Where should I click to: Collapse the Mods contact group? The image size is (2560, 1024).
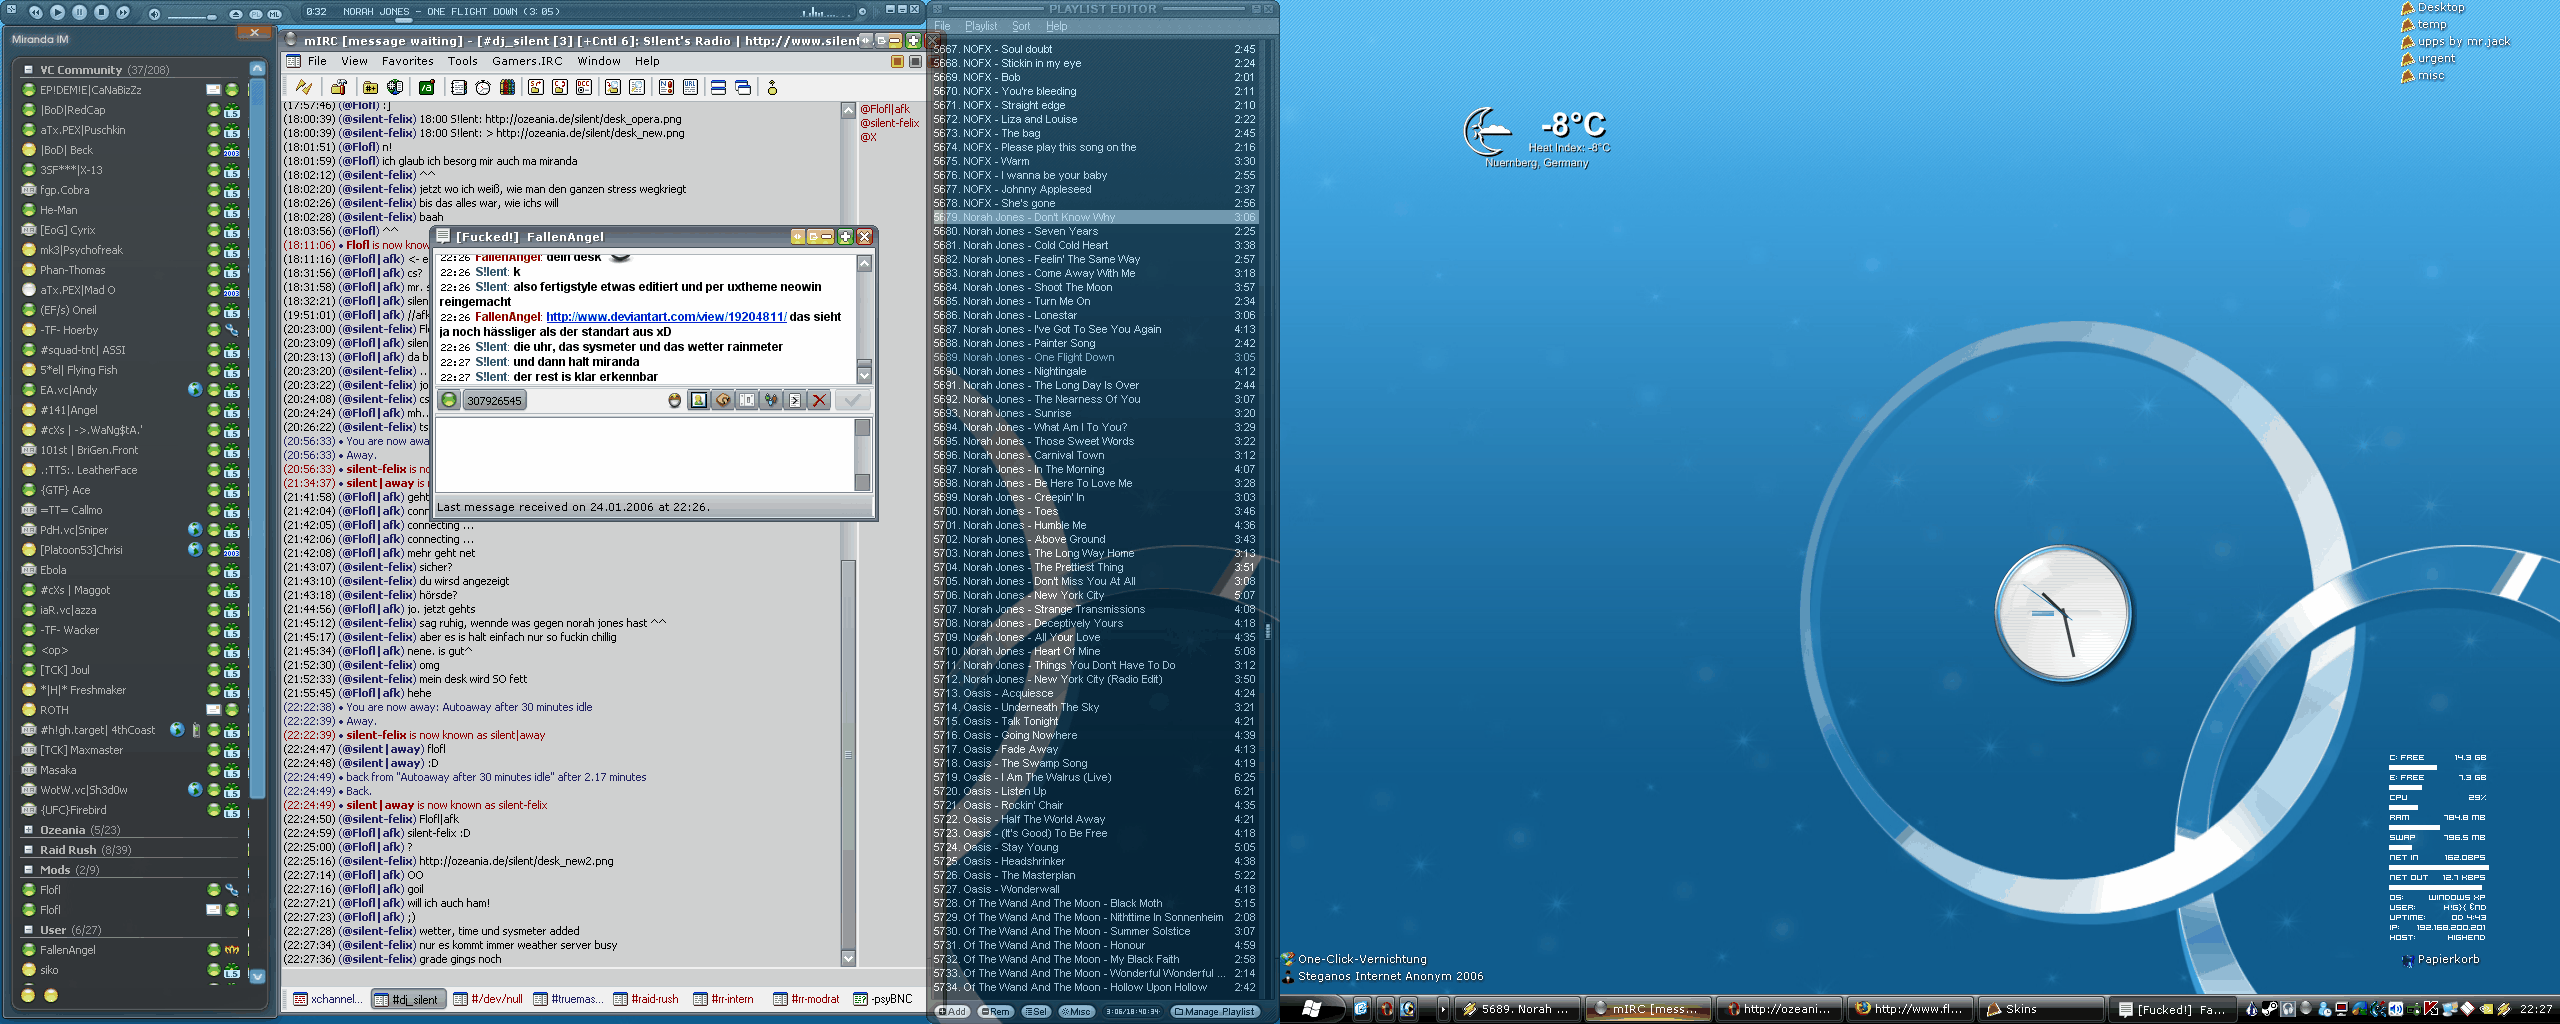tap(28, 870)
